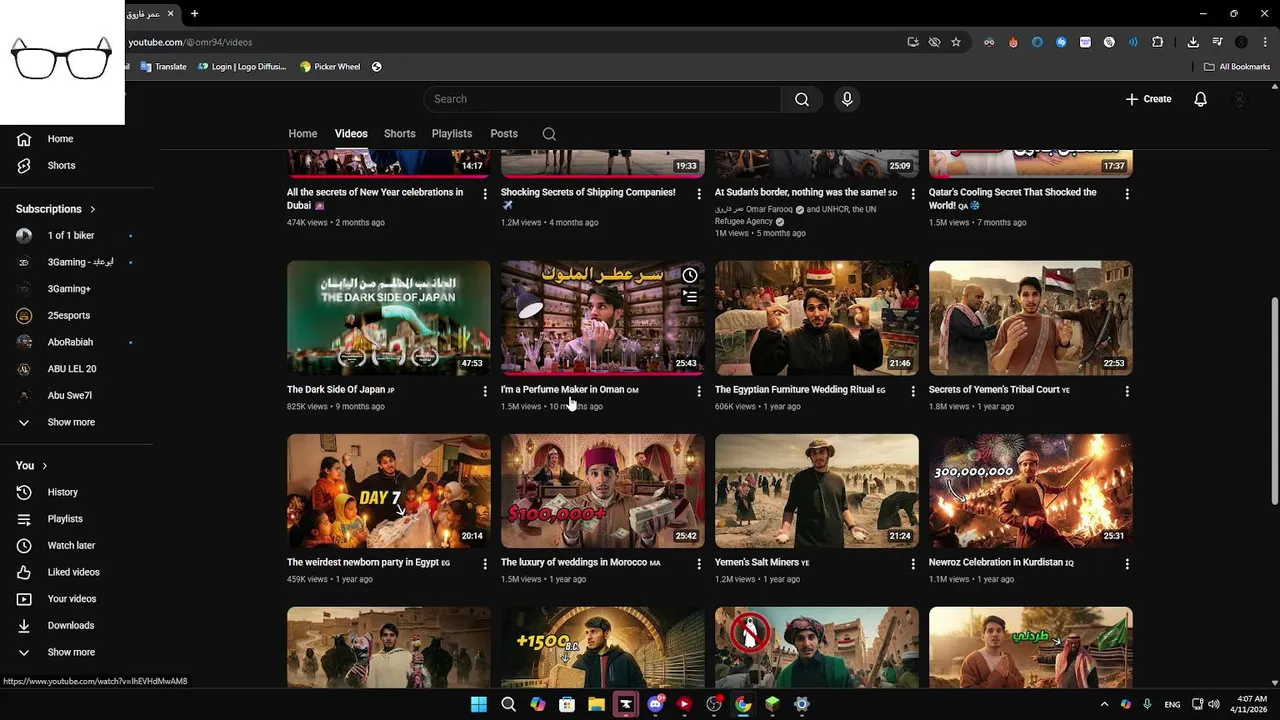Open Downloads in sidebar
Image resolution: width=1280 pixels, height=720 pixels.
(x=76, y=626)
